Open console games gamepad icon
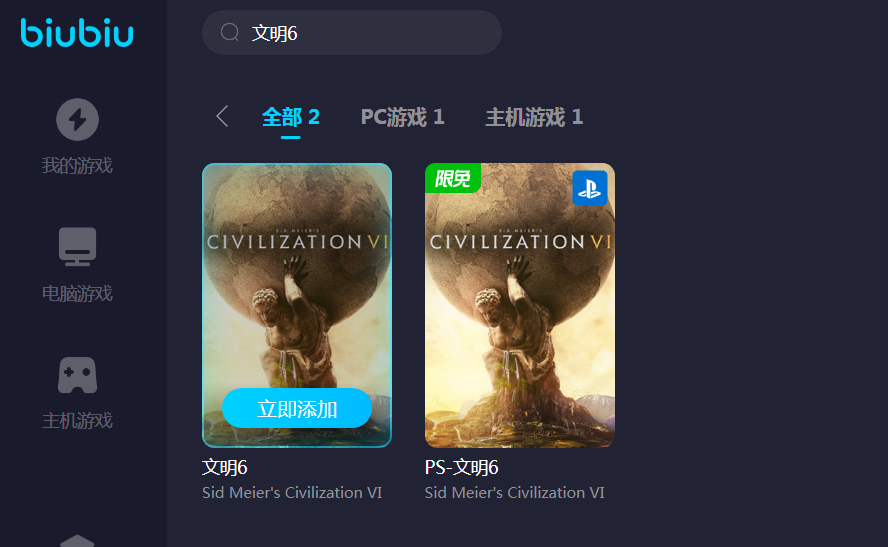The width and height of the screenshot is (888, 547). (78, 375)
